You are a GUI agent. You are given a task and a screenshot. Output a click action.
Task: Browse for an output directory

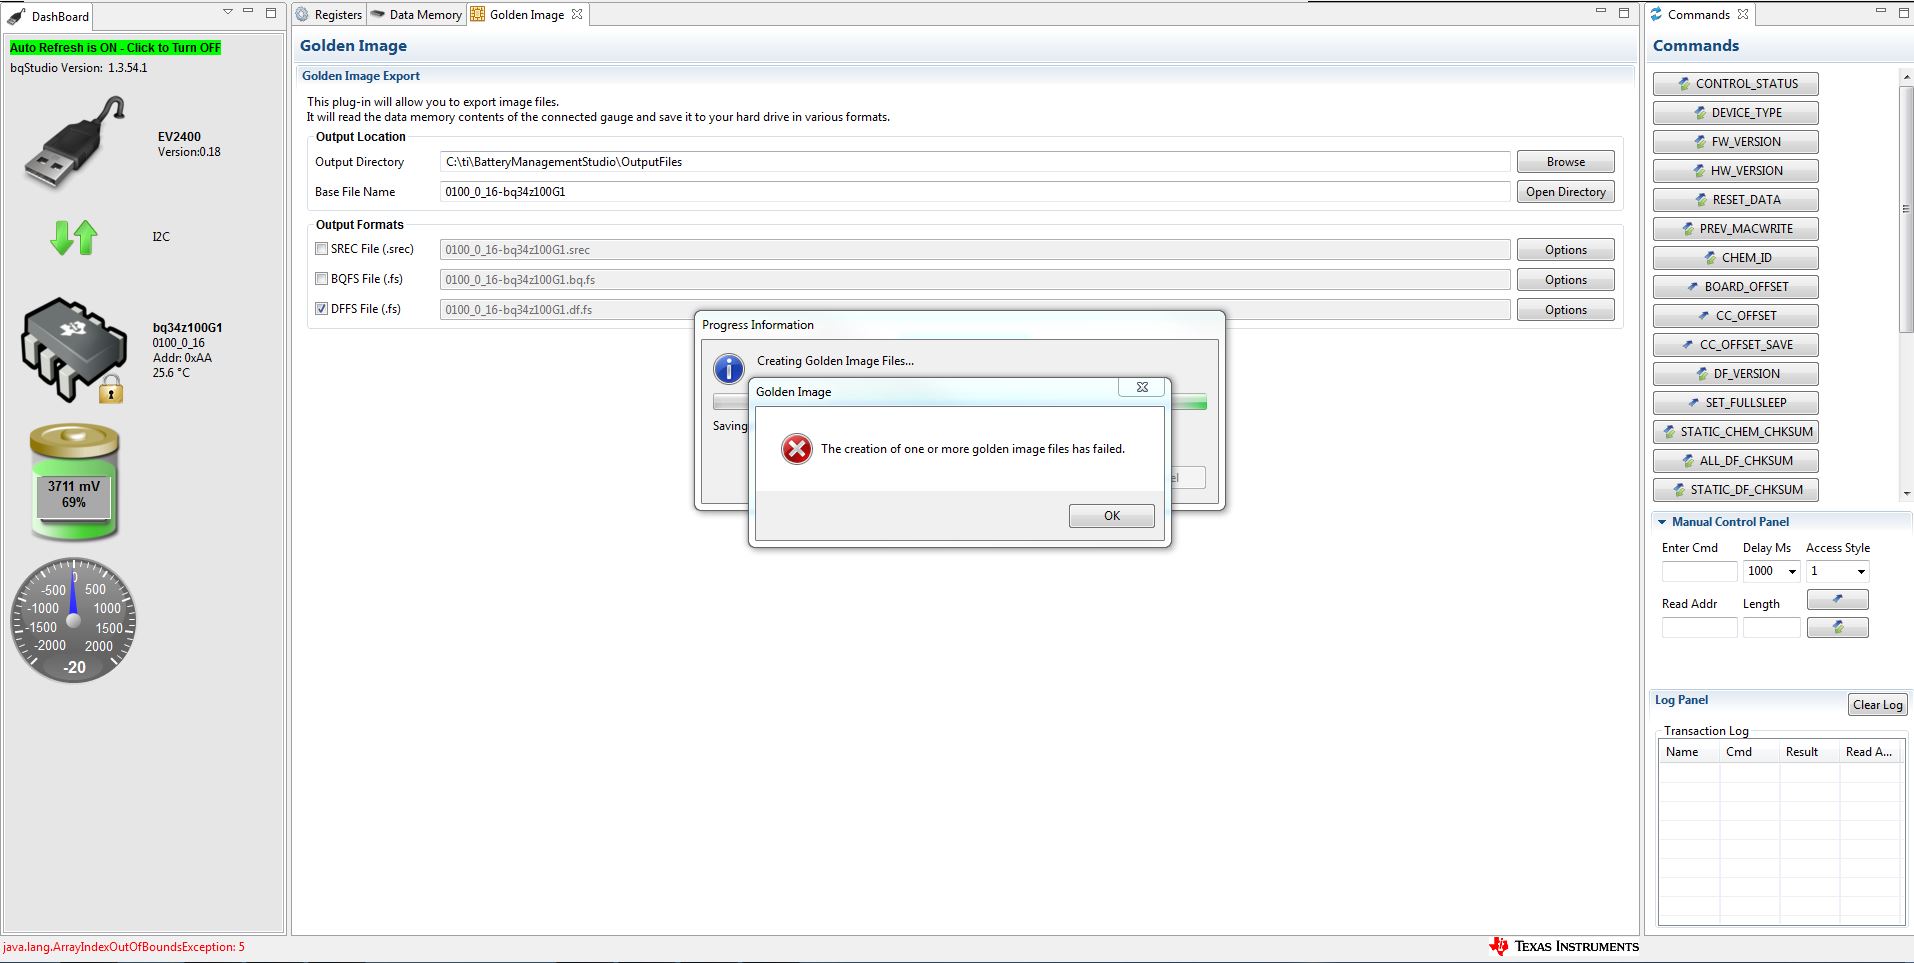pyautogui.click(x=1565, y=162)
